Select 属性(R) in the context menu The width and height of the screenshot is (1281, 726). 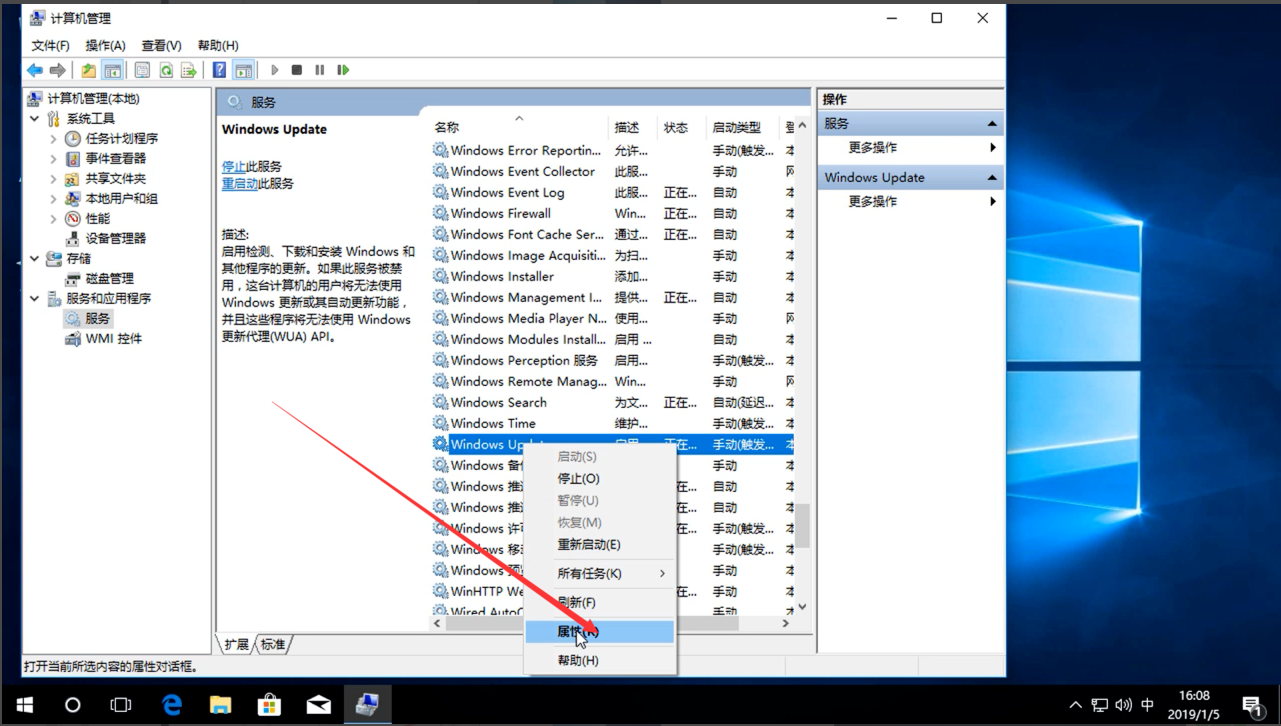tap(578, 632)
